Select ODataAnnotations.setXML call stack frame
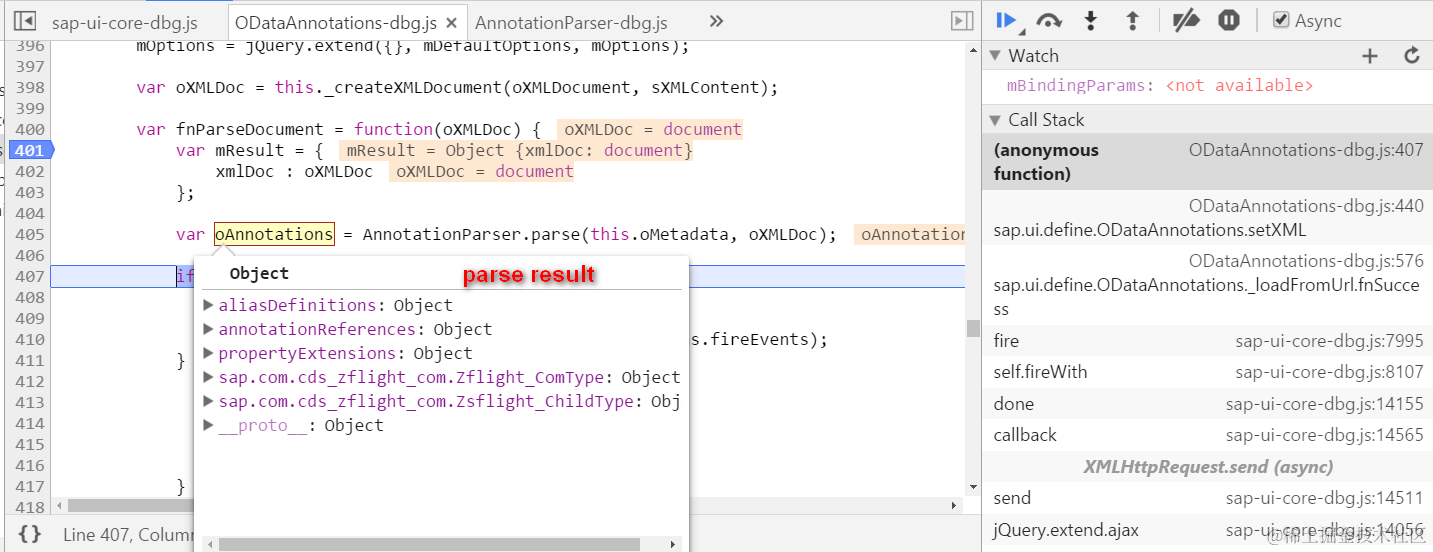The height and width of the screenshot is (552, 1433). [x=1207, y=218]
